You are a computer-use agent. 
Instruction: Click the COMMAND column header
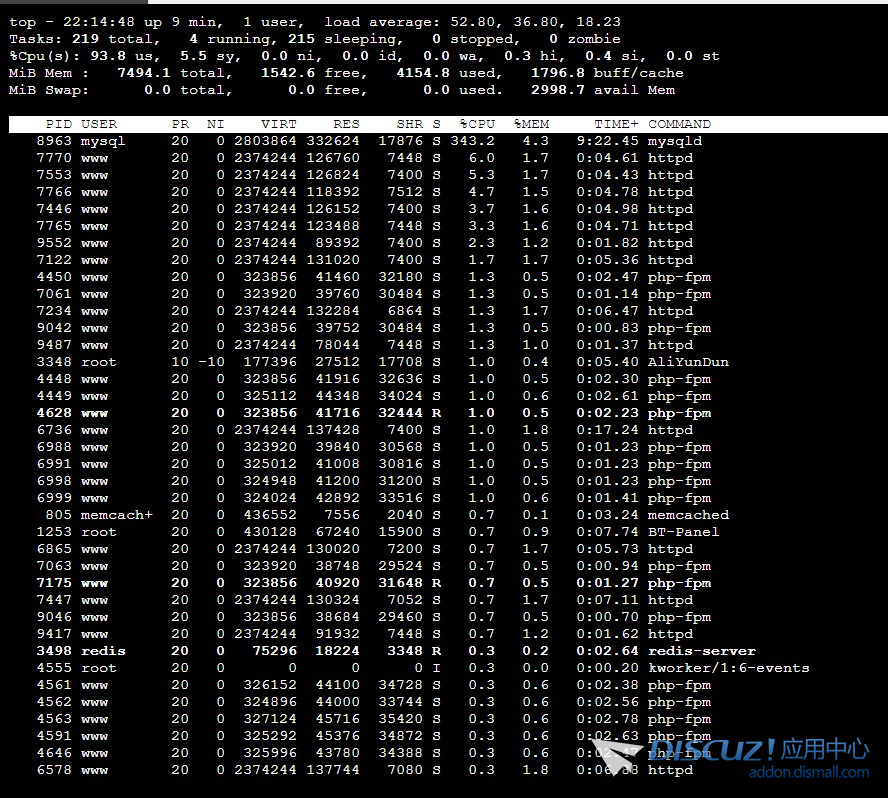point(679,124)
